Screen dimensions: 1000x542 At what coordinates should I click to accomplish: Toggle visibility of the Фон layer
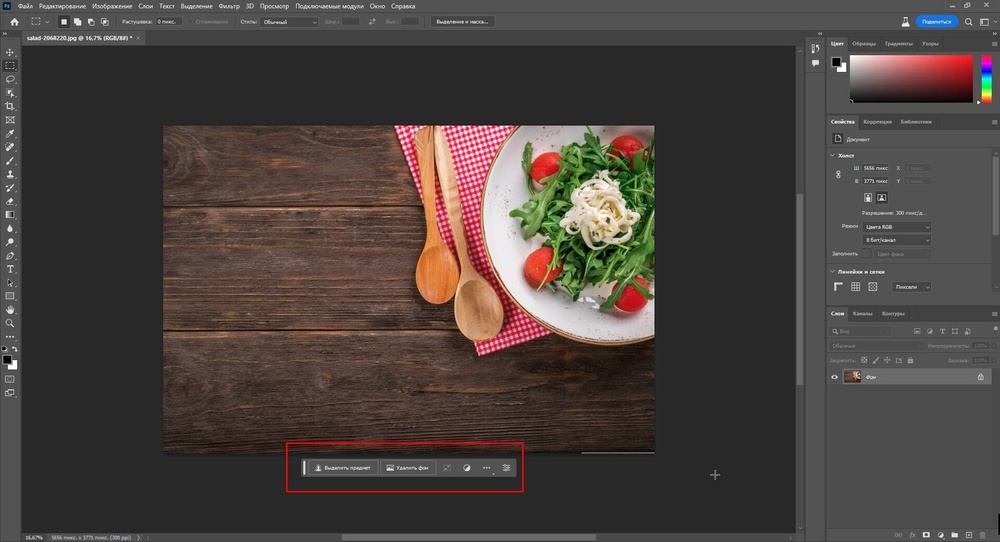[834, 377]
